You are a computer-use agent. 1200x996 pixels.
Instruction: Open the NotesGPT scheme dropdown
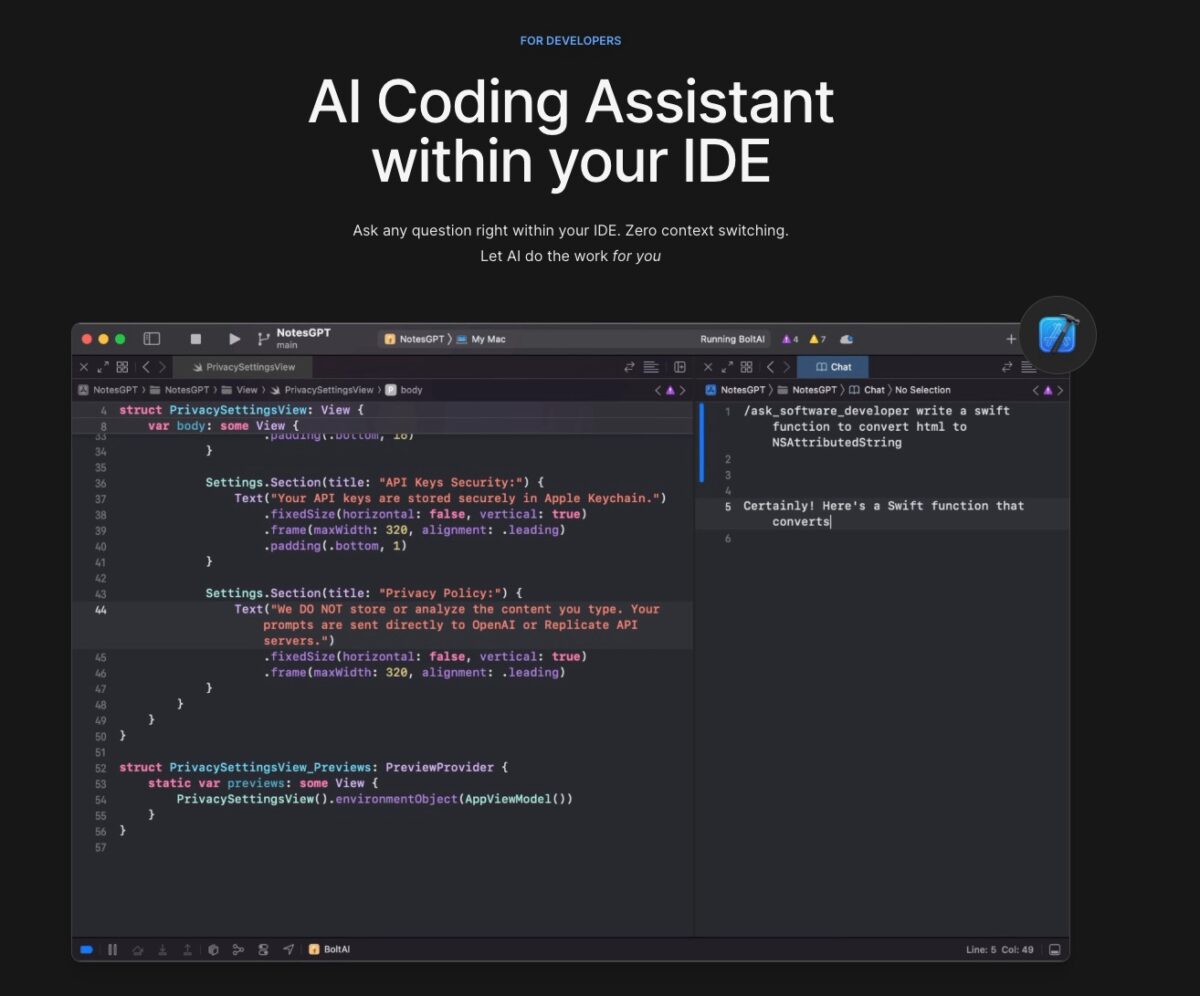pyautogui.click(x=414, y=340)
